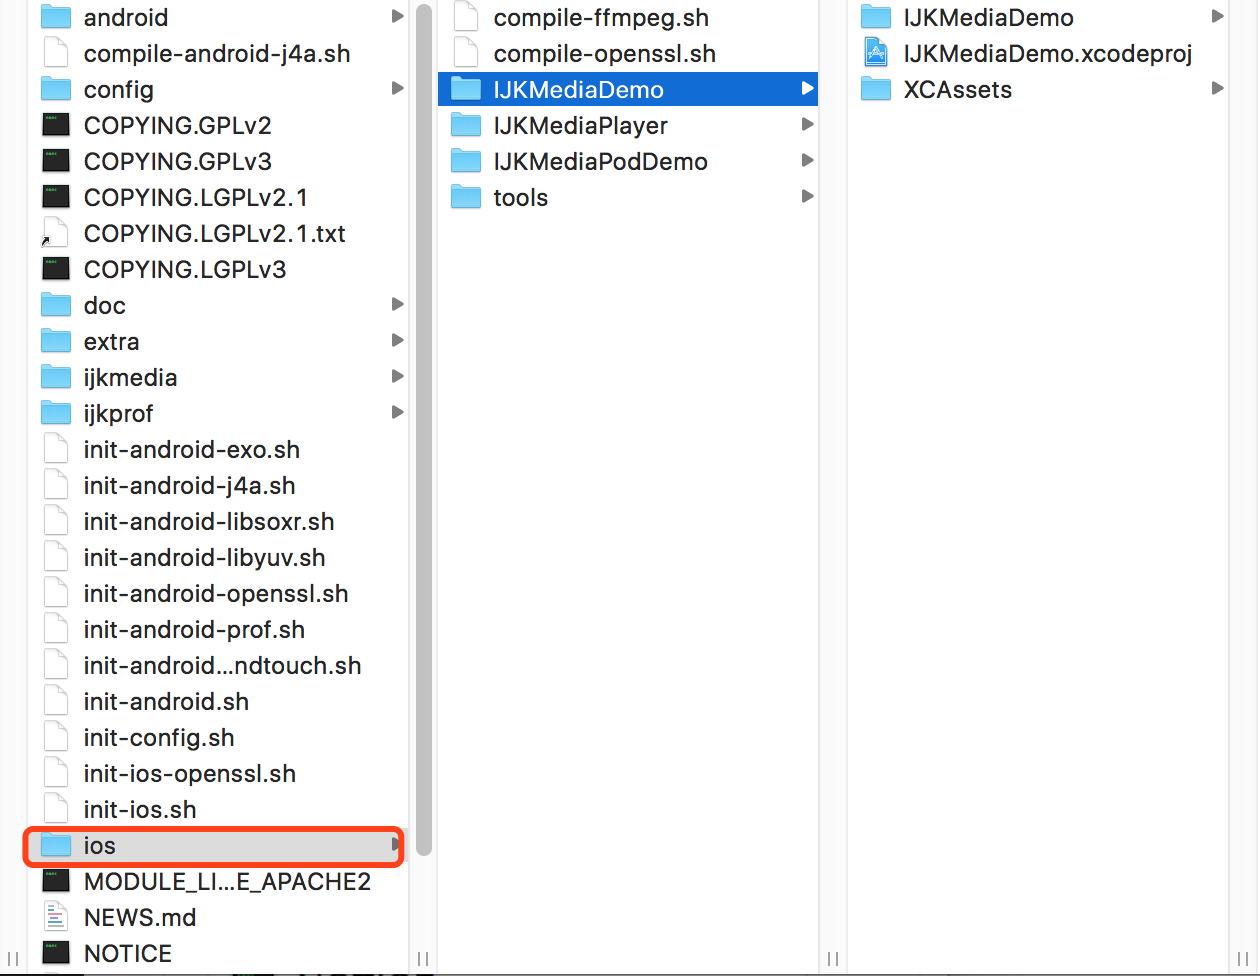The width and height of the screenshot is (1260, 976).
Task: Click the doc folder icon
Action: point(56,305)
